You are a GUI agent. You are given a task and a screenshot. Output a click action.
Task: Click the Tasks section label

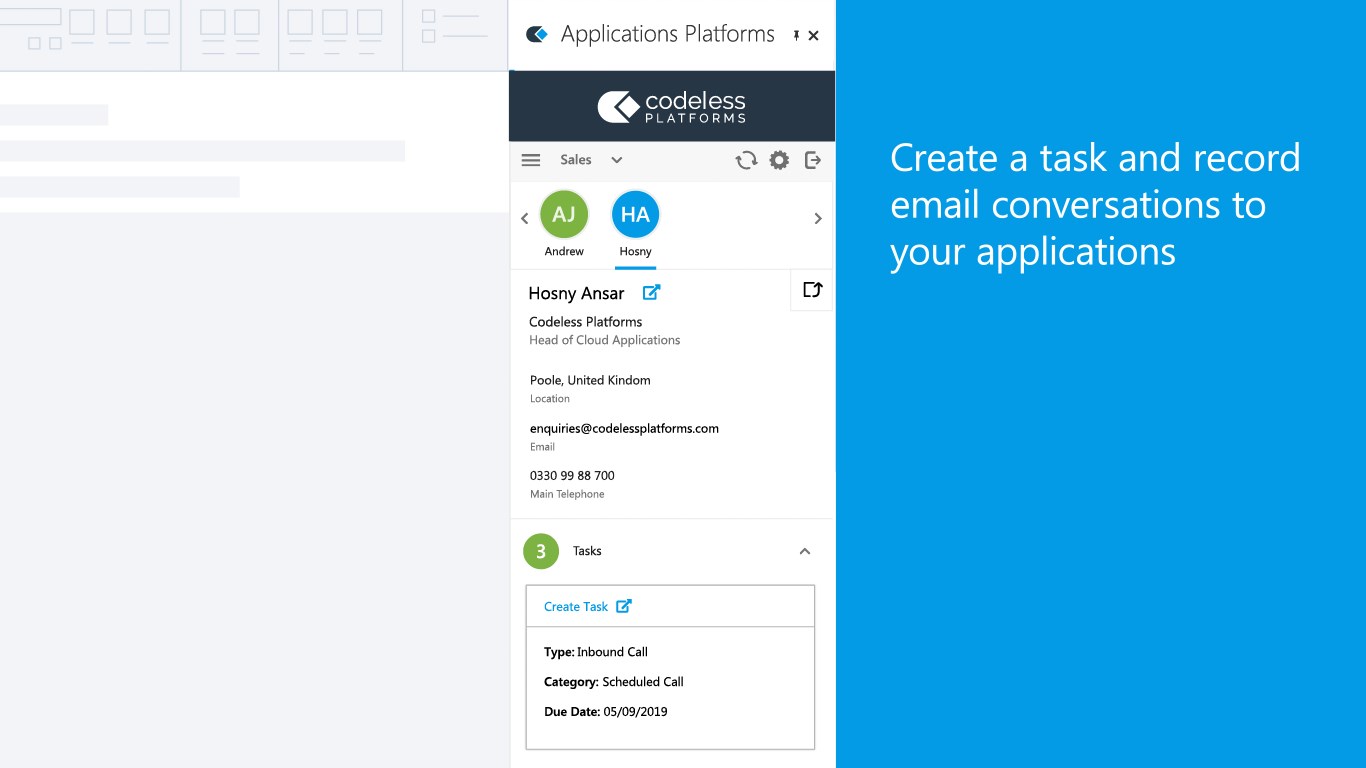pos(587,551)
